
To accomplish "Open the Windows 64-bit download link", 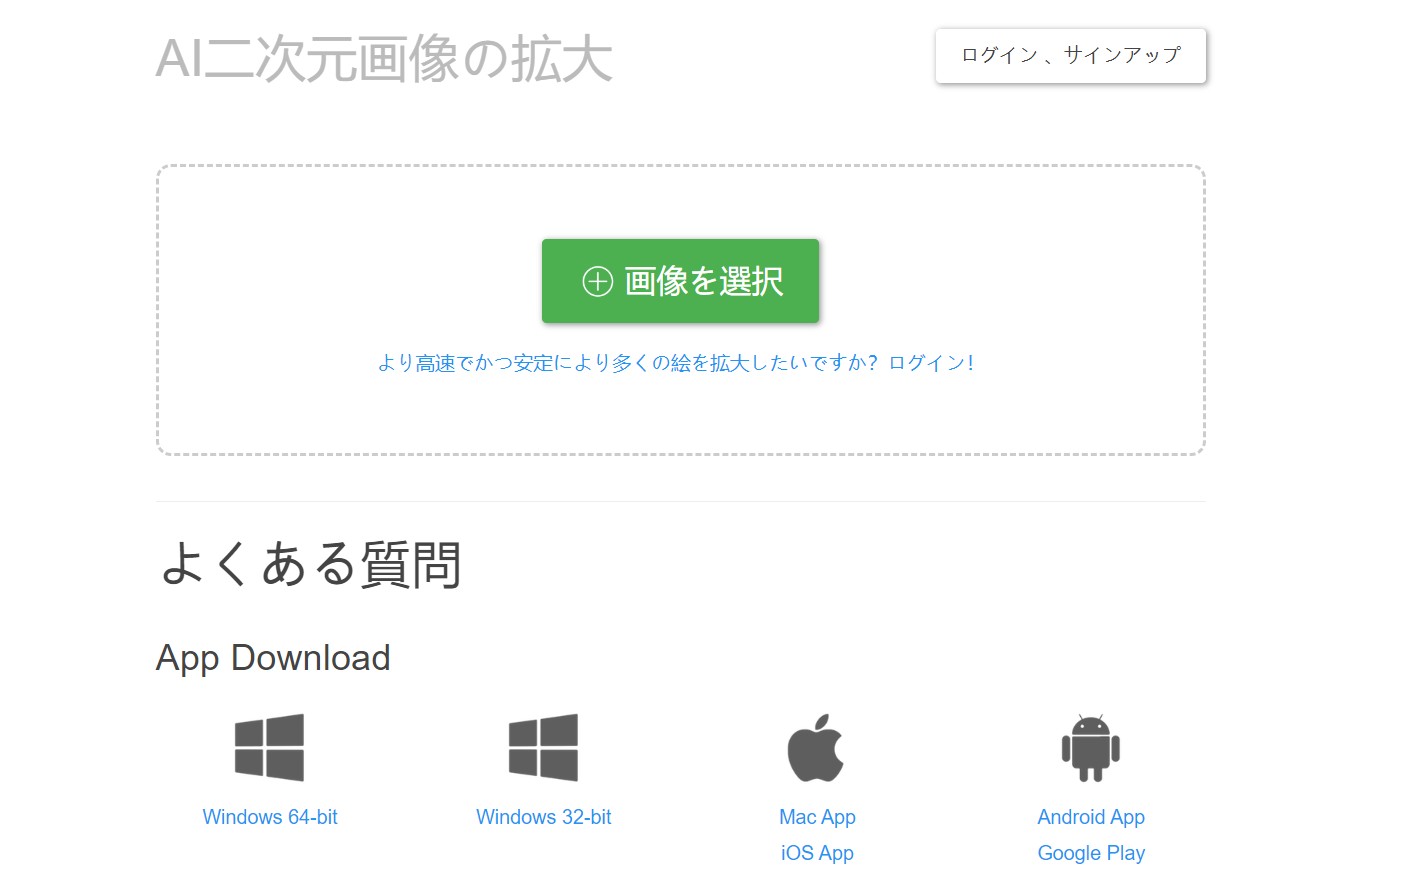I will pyautogui.click(x=270, y=817).
